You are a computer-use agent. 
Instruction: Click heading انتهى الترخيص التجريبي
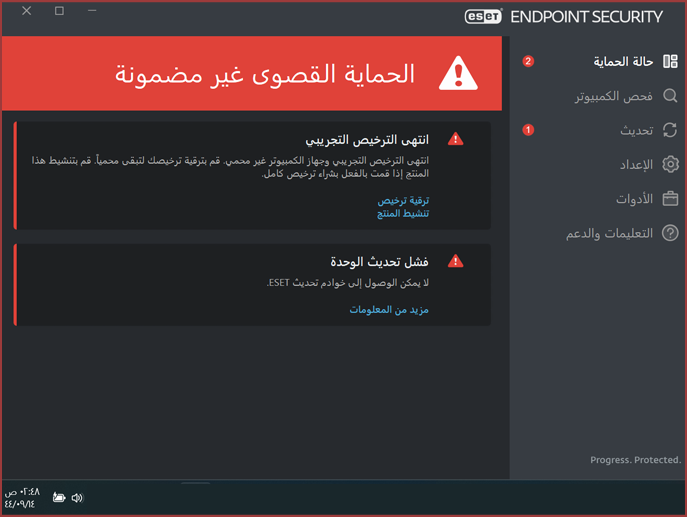[x=367, y=140]
